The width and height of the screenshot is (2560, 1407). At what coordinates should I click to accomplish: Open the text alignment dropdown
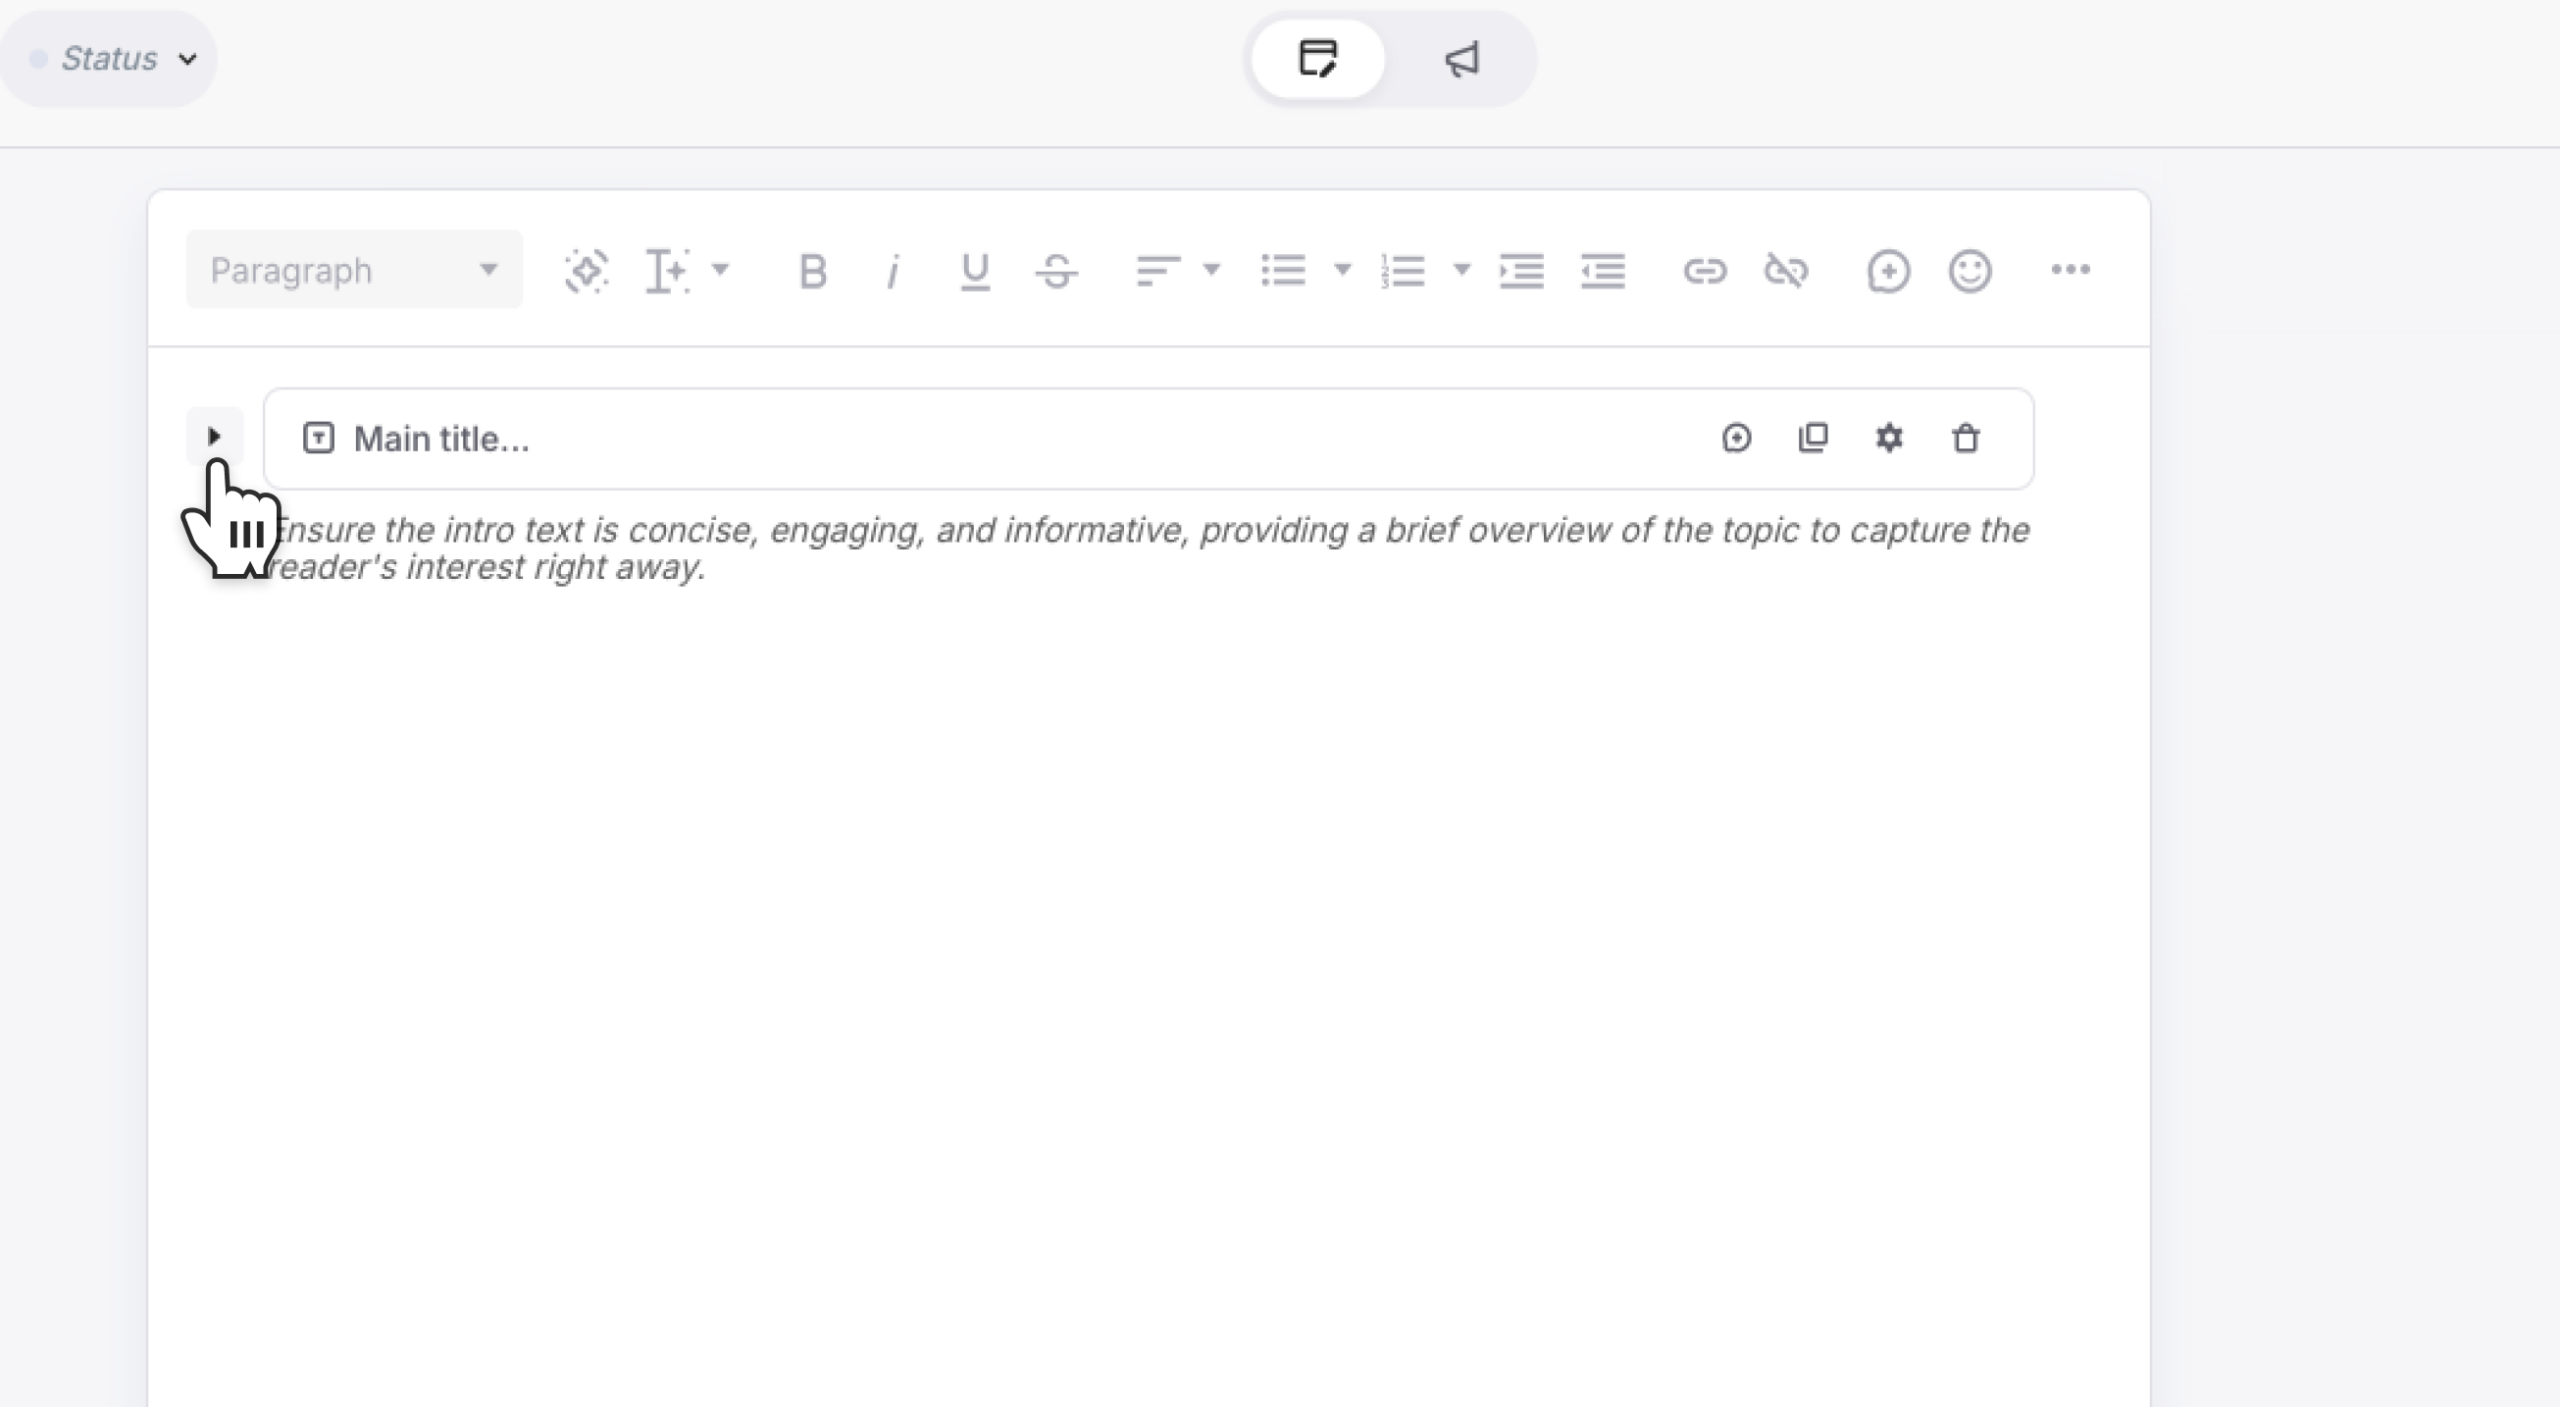[1211, 270]
